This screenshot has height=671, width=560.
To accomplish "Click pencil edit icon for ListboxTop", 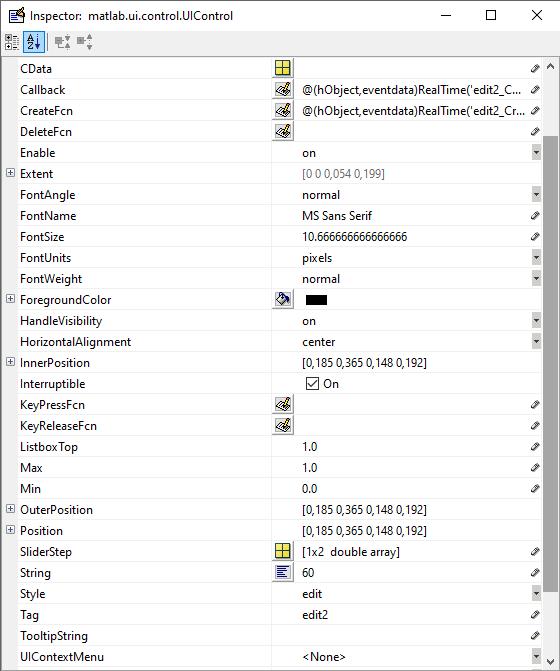I will point(535,446).
